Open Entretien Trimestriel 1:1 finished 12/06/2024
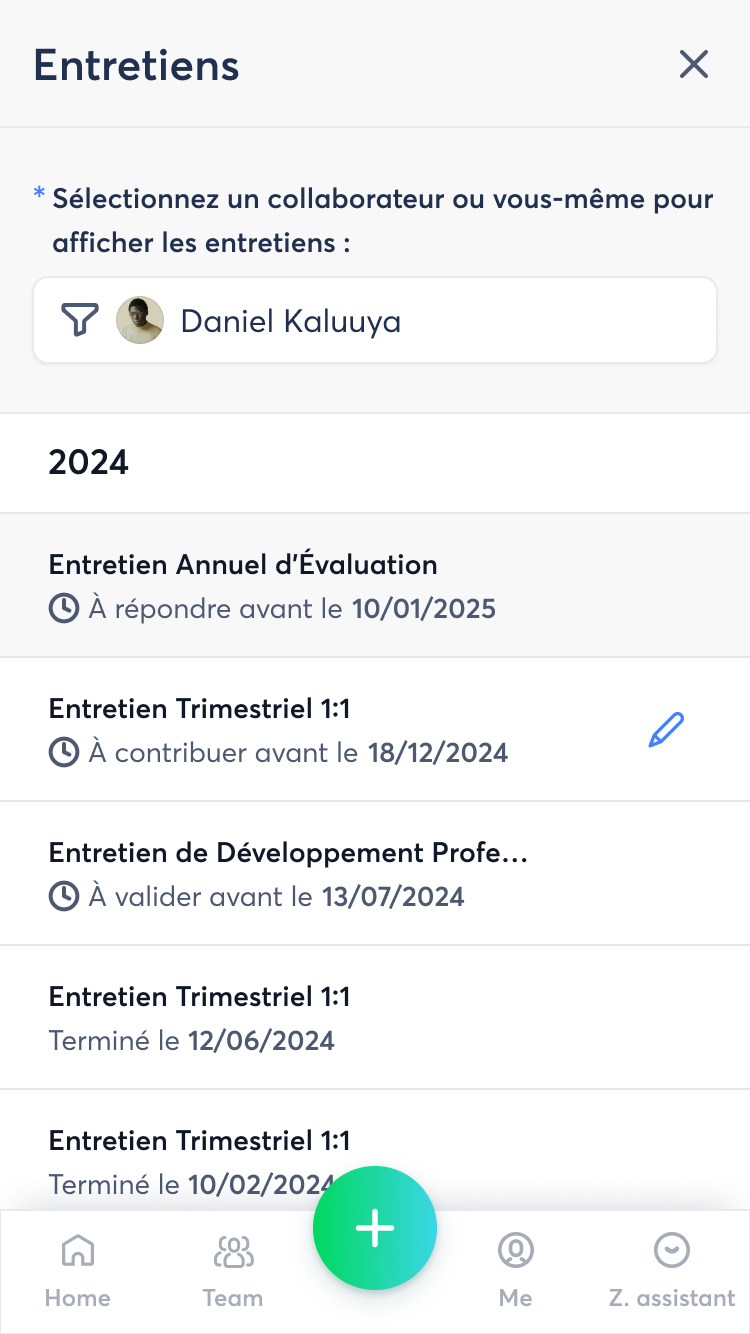This screenshot has height=1334, width=750. coord(300,1017)
